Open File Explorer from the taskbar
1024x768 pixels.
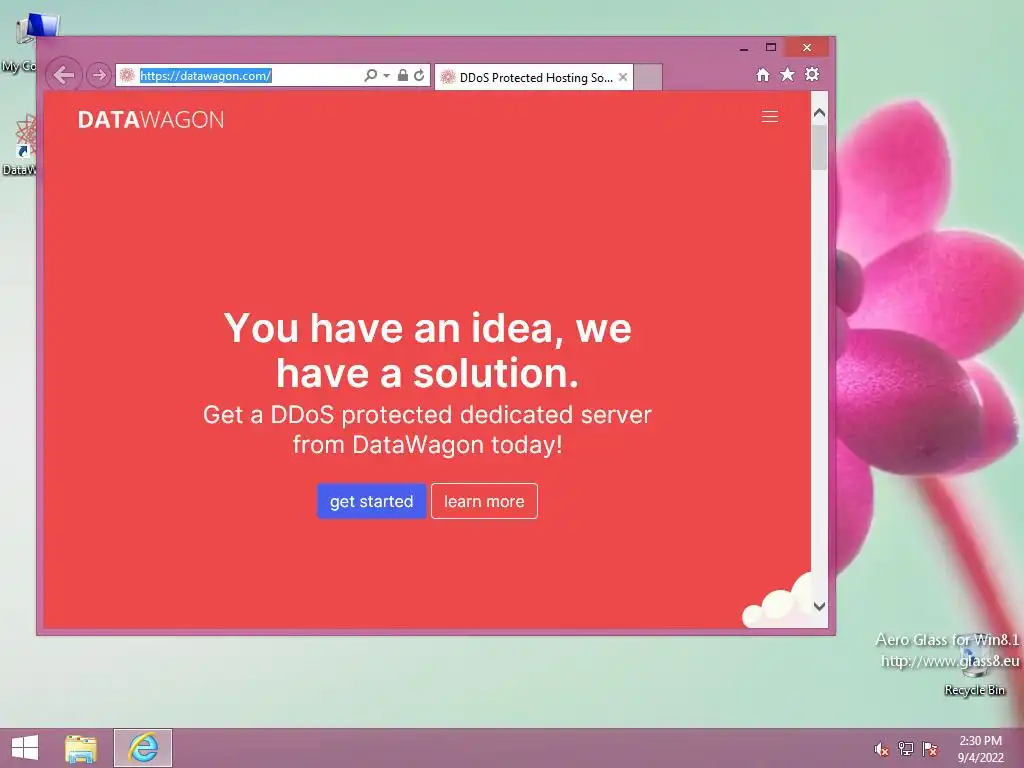click(x=81, y=748)
